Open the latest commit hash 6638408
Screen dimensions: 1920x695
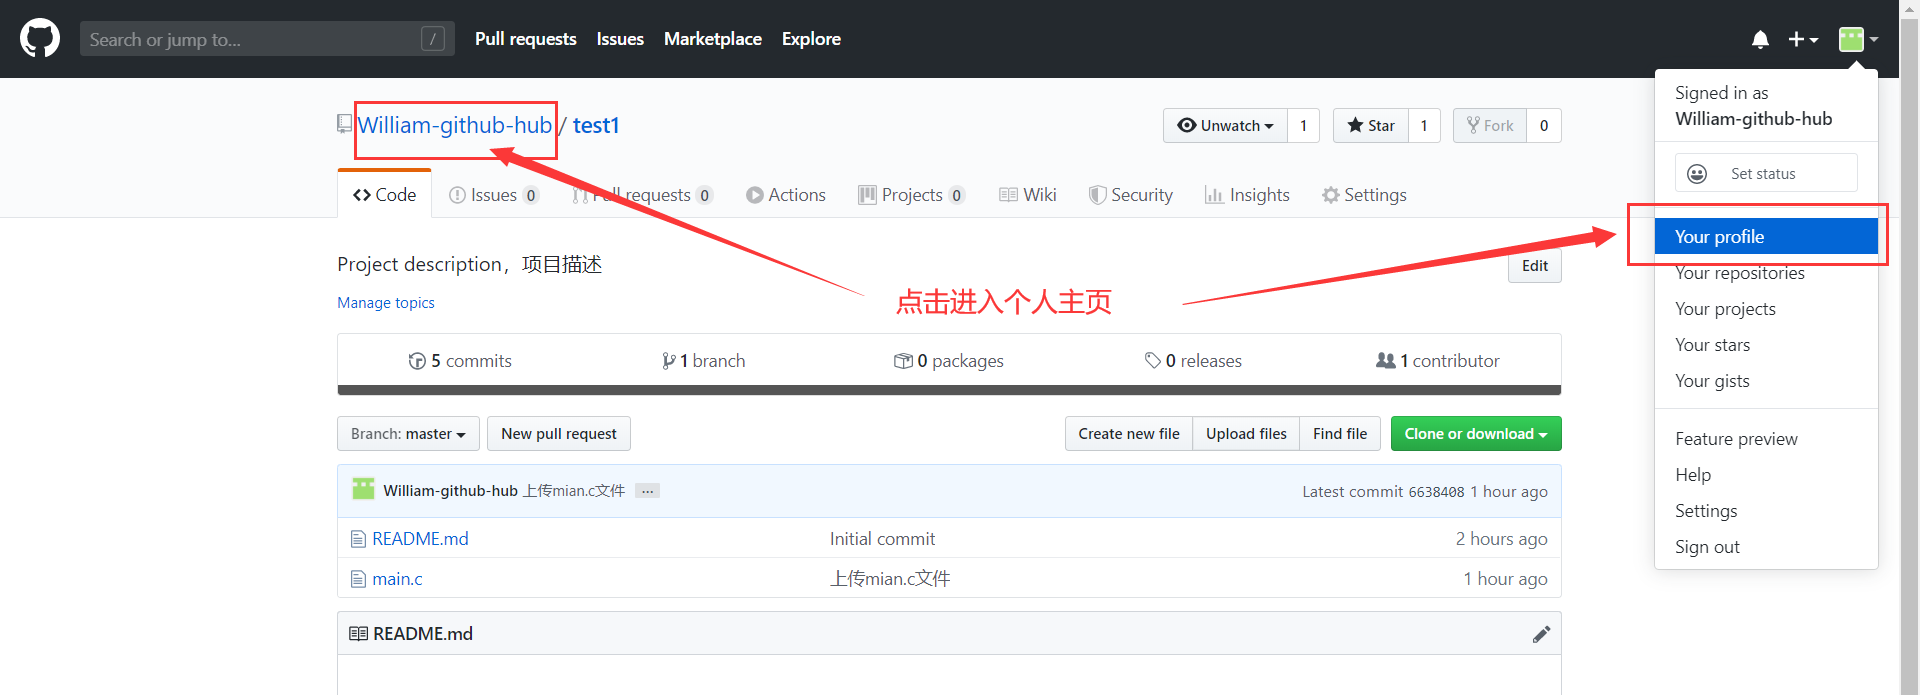tap(1436, 492)
